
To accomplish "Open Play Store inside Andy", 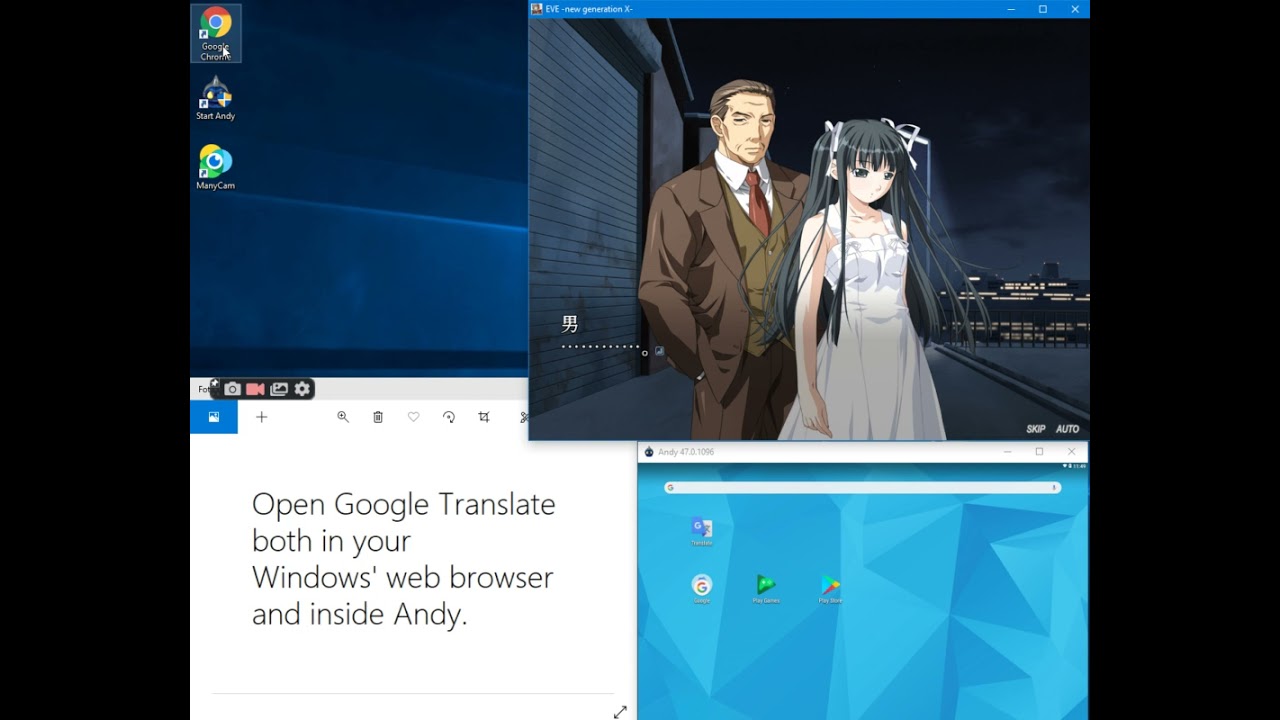I will point(830,589).
